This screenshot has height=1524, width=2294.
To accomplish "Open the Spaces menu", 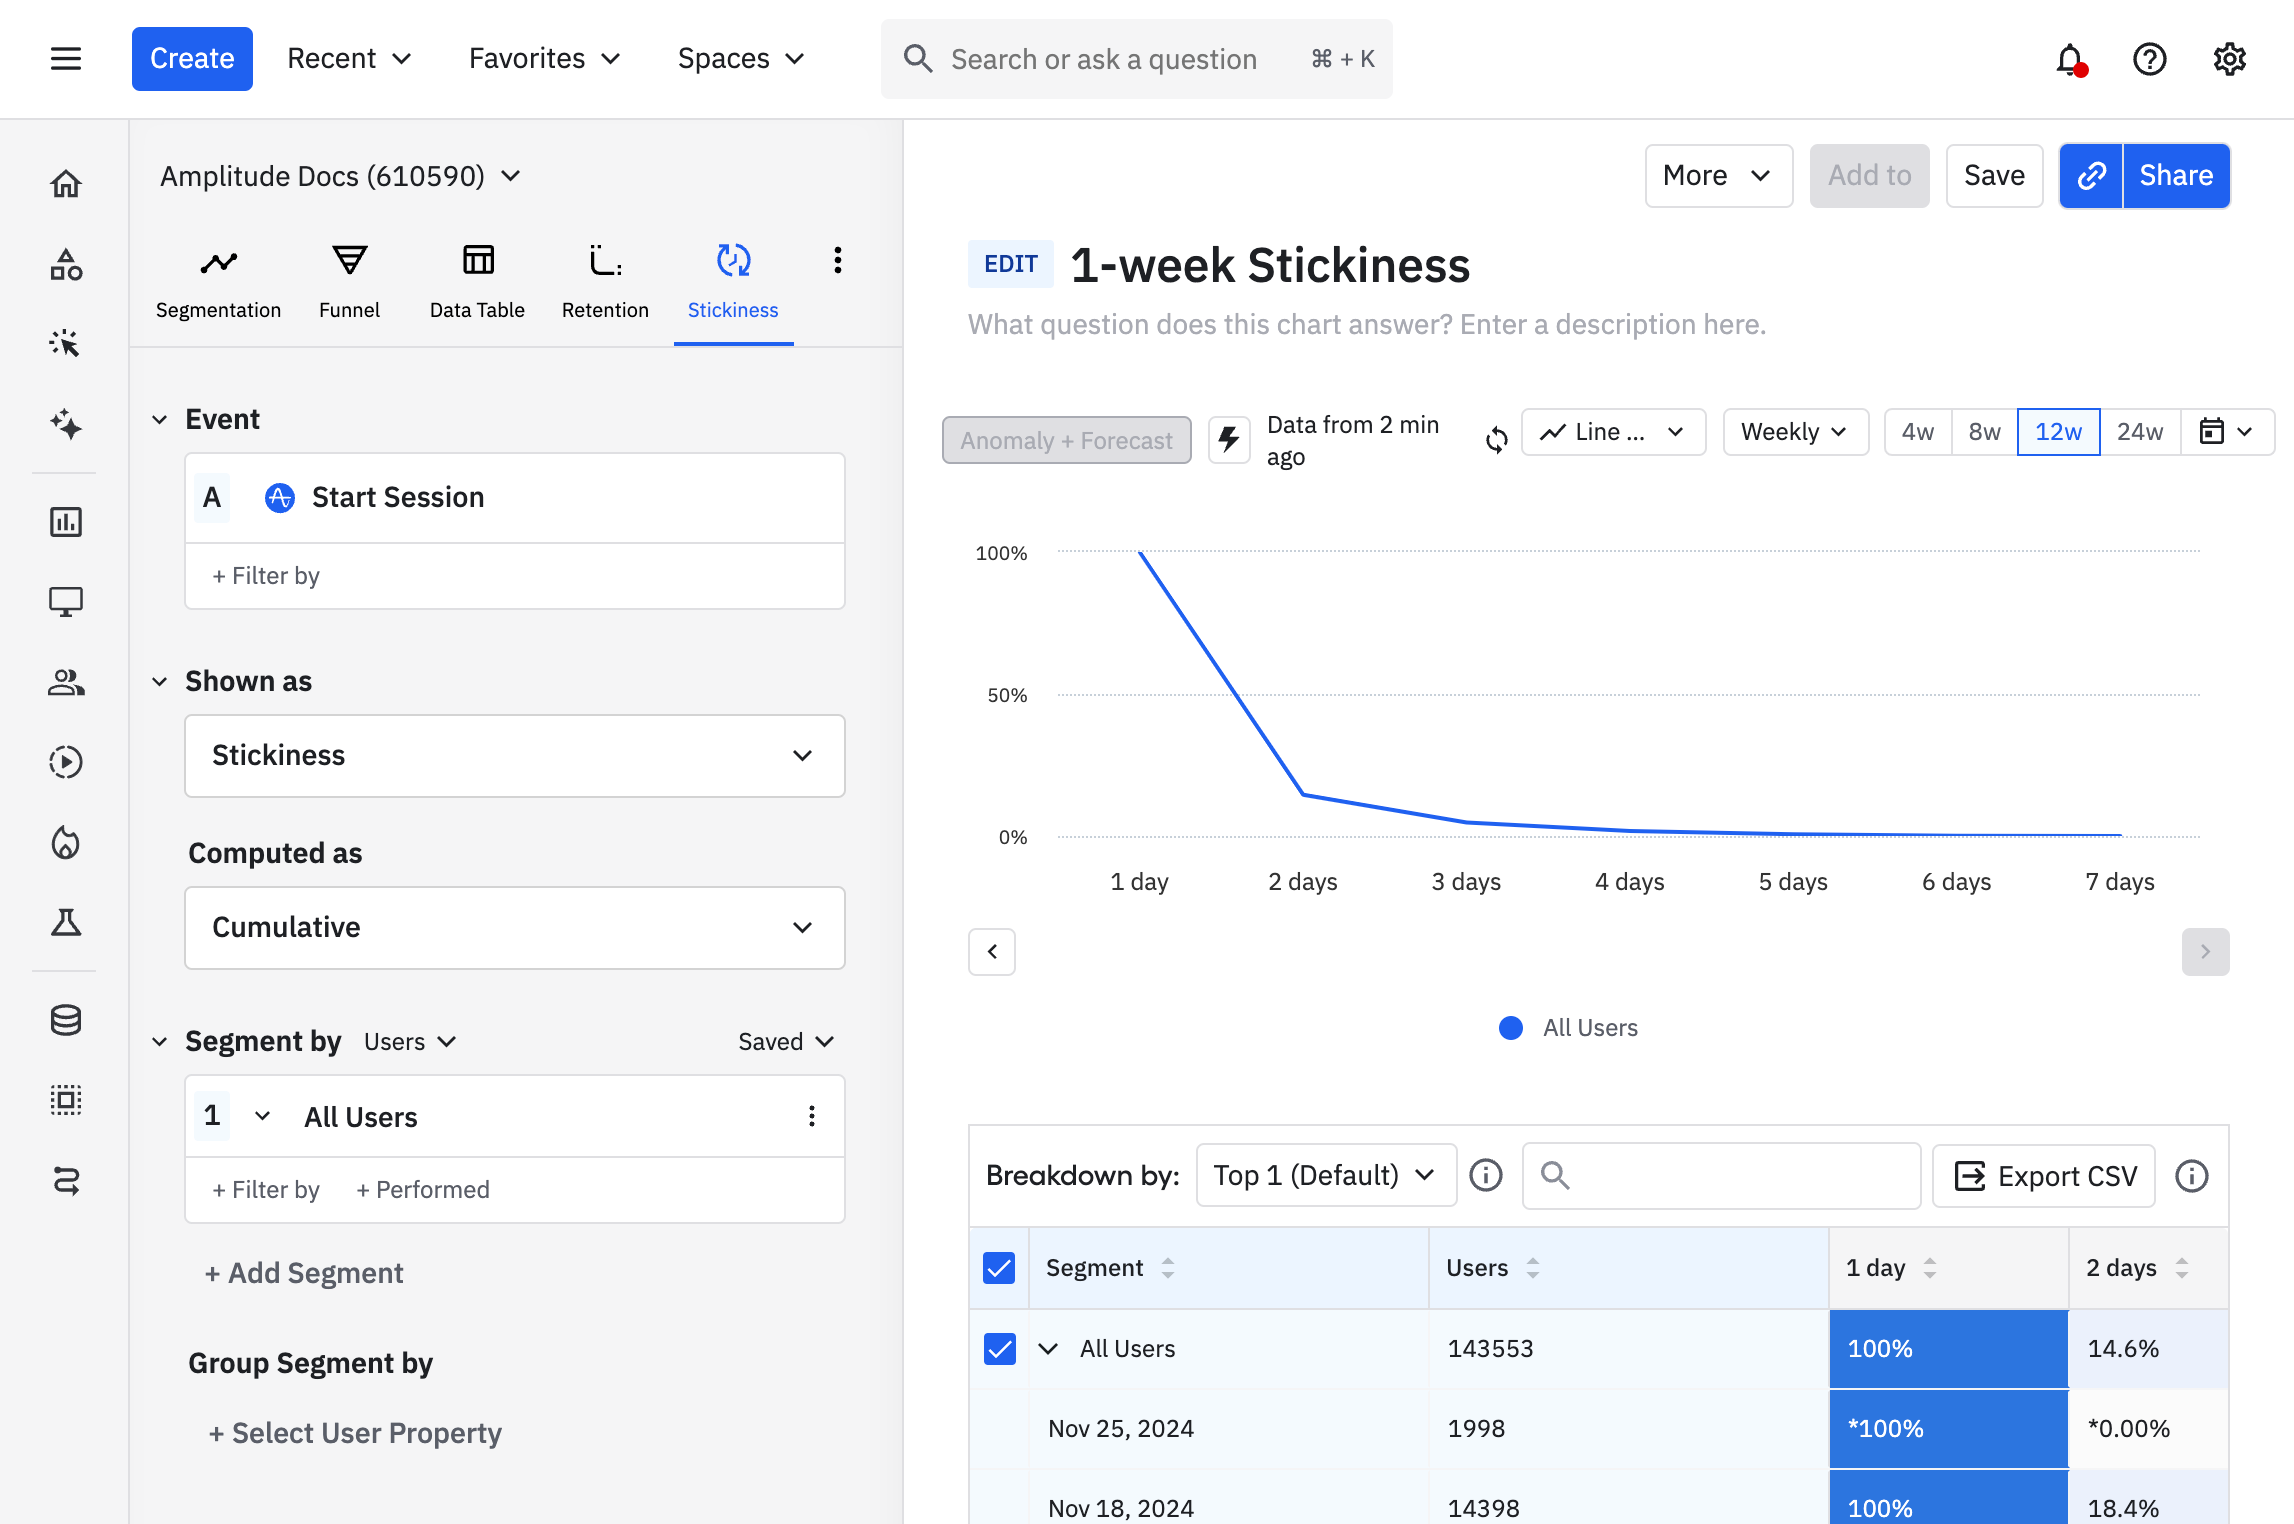I will pyautogui.click(x=740, y=58).
